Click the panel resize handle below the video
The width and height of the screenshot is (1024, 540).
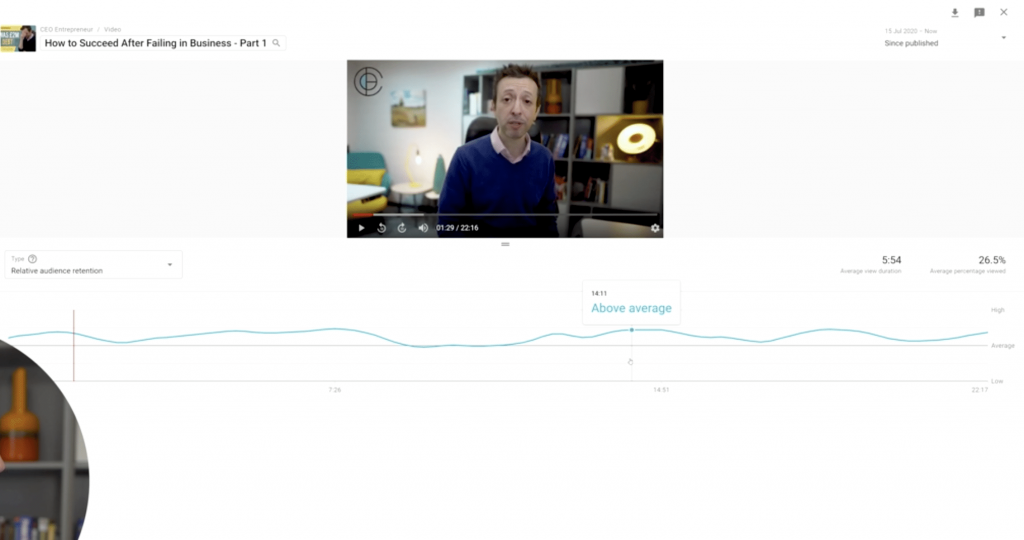click(x=505, y=244)
